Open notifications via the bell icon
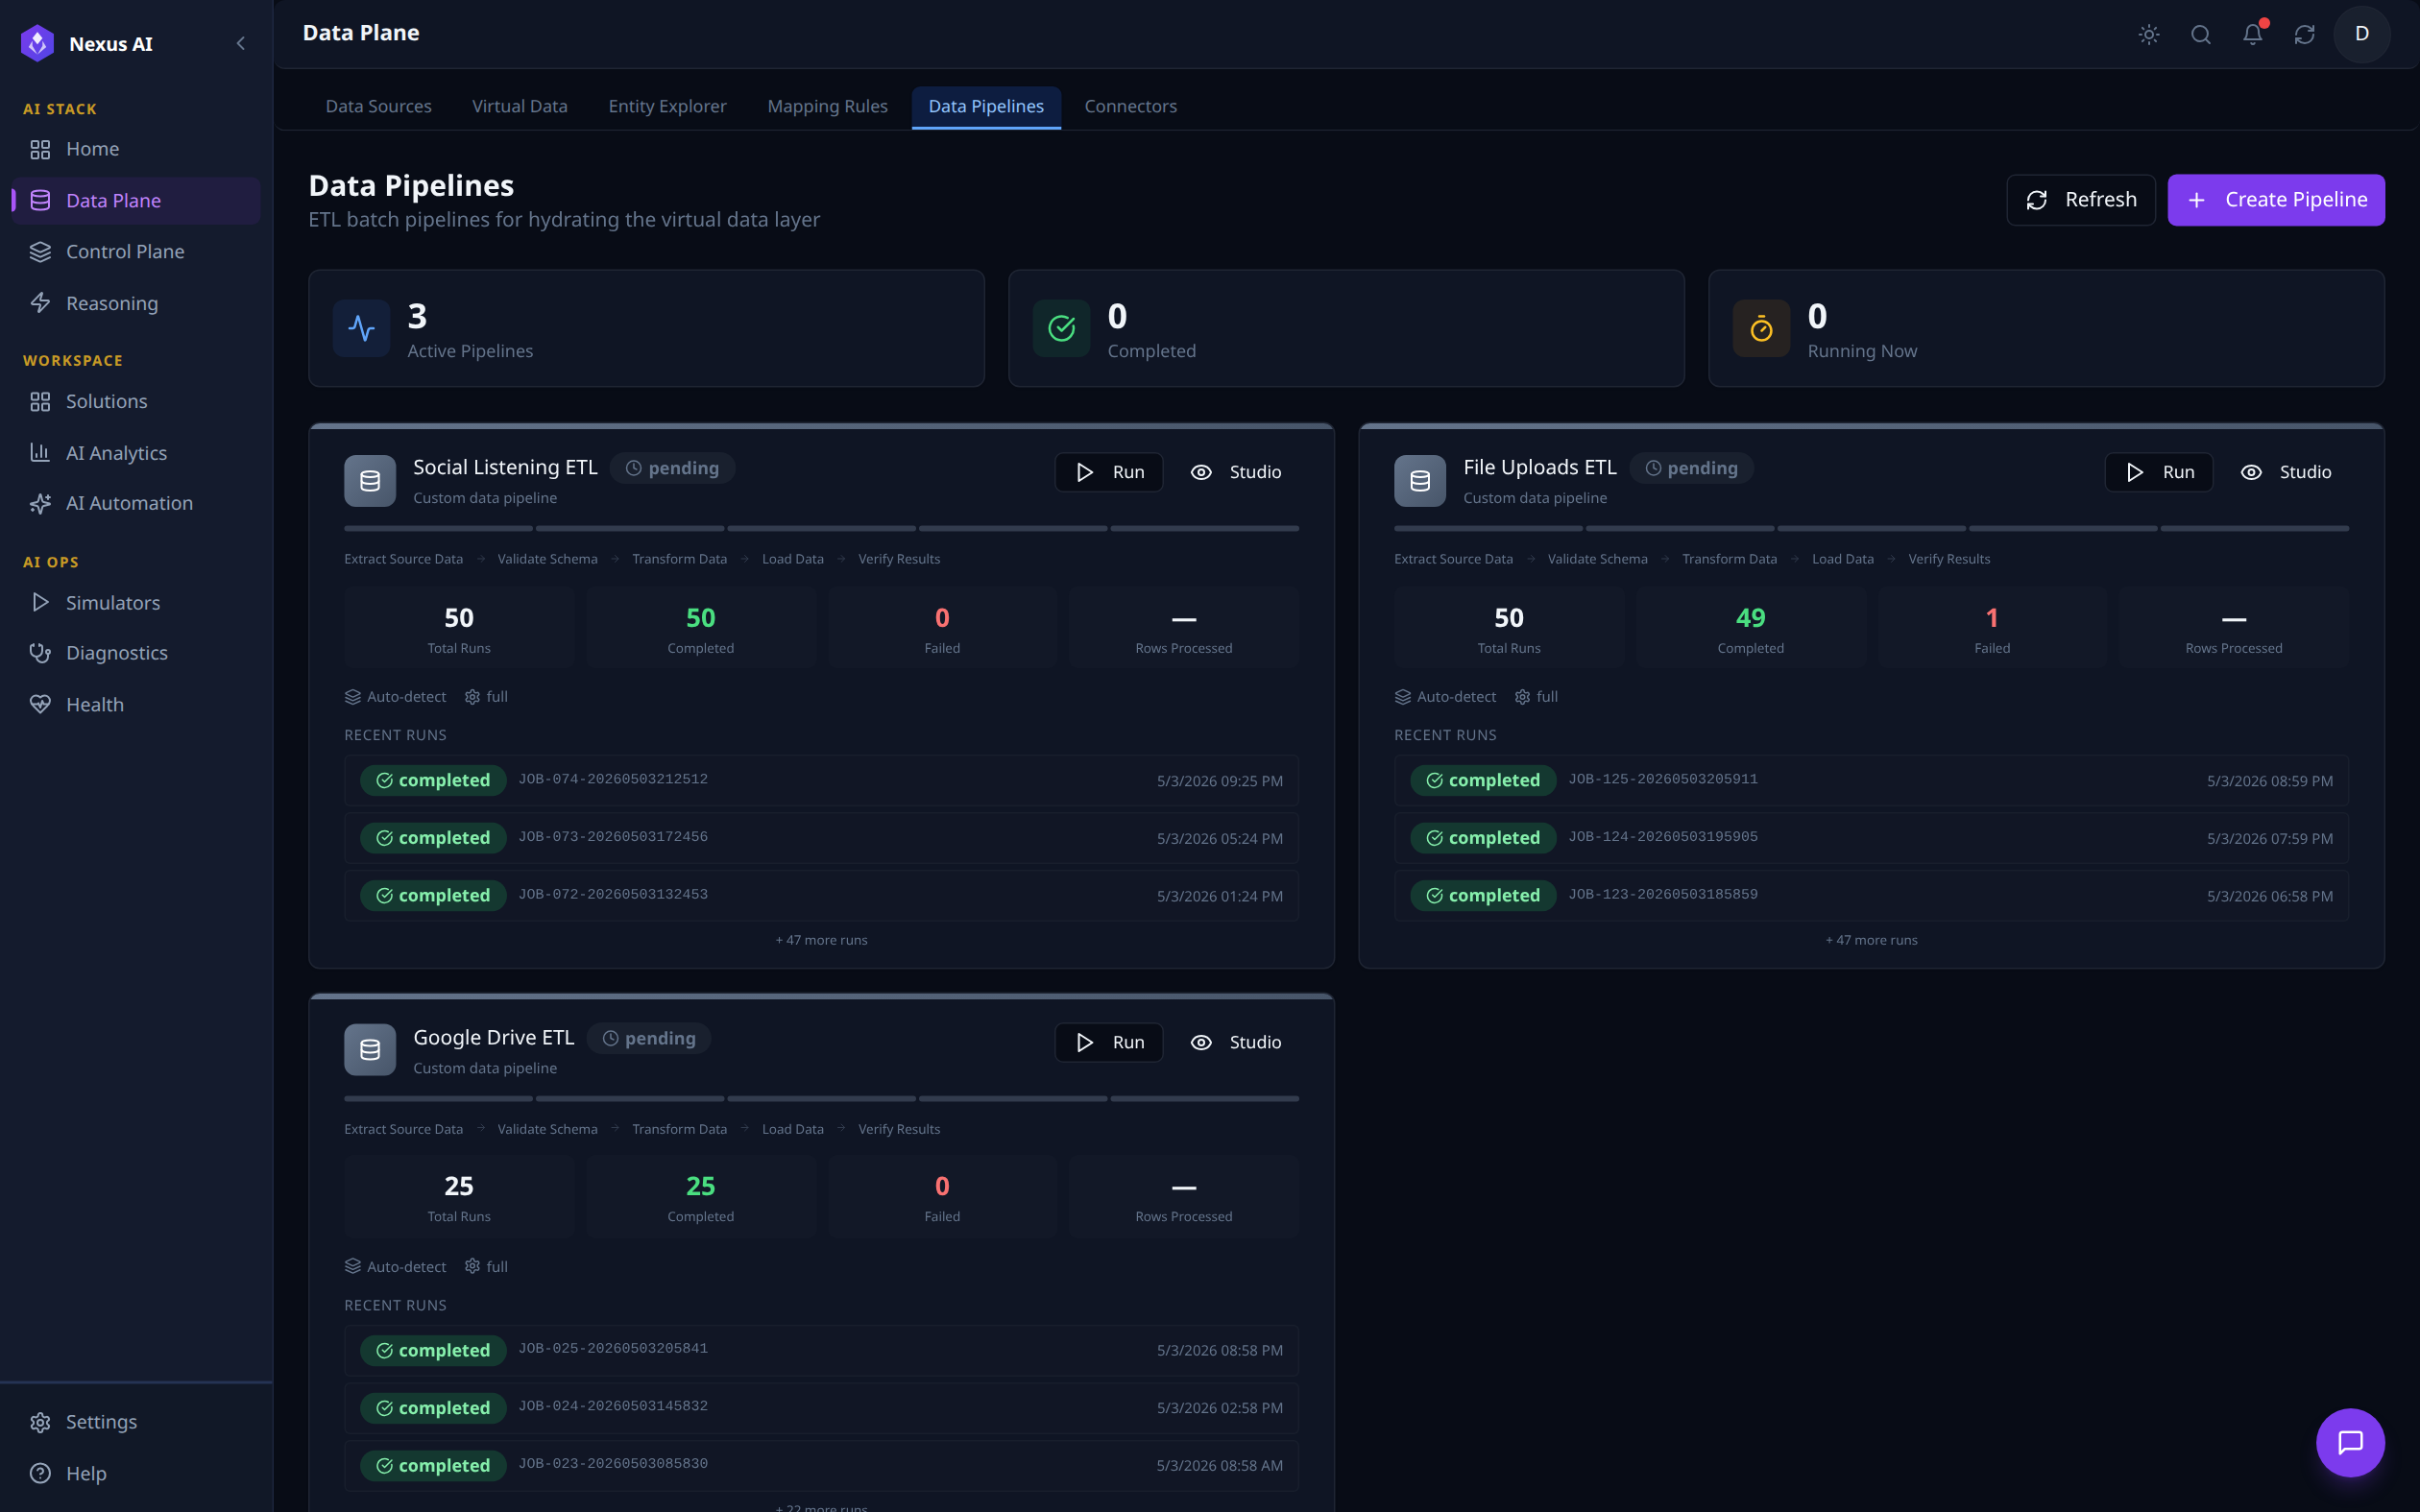The image size is (2420, 1512). [x=2253, y=34]
